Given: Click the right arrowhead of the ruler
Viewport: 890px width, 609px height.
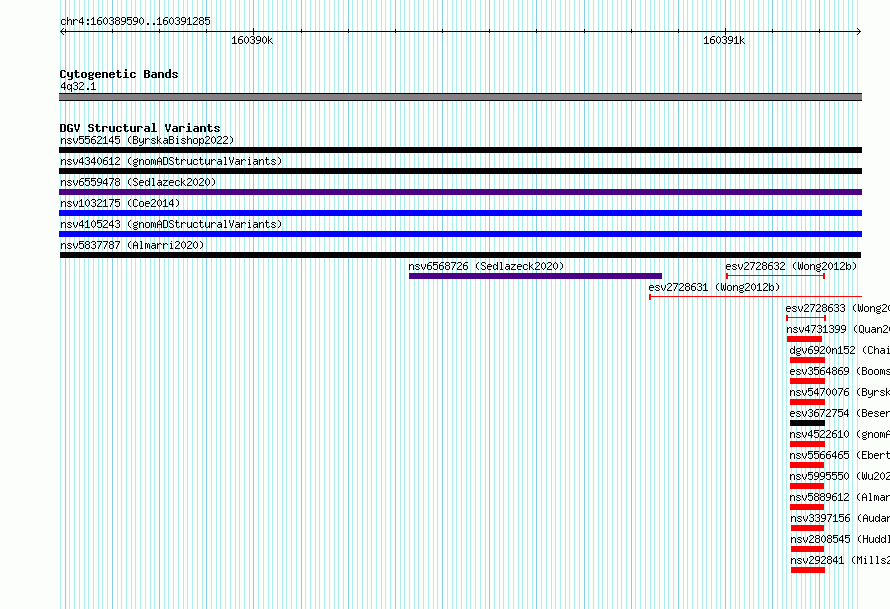Looking at the screenshot, I should (x=859, y=31).
